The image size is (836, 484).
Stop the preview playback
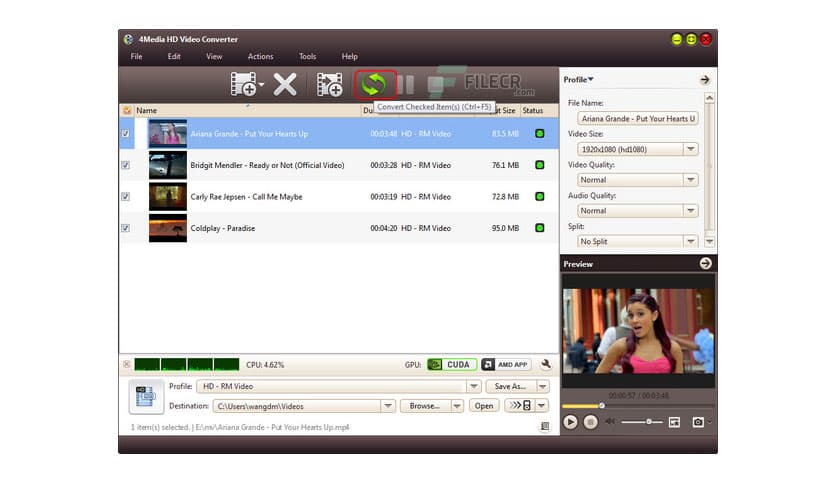(590, 422)
